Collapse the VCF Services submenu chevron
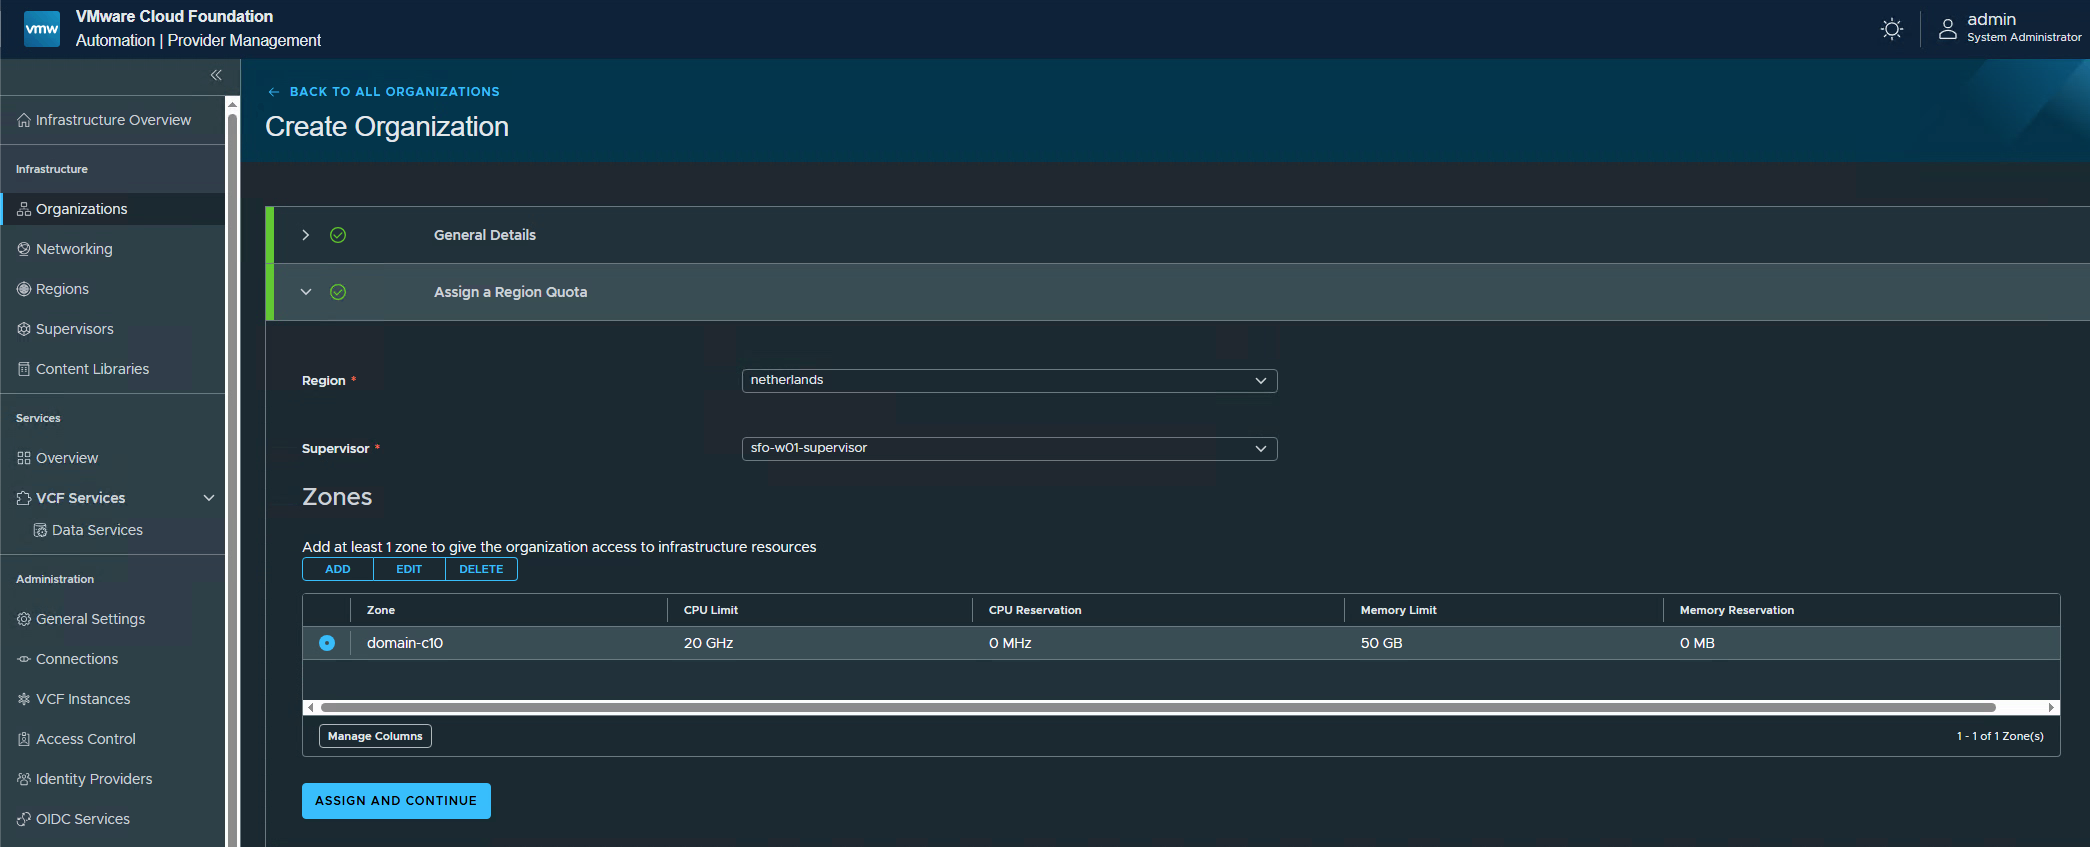Screen dimensions: 2090x847 click(x=209, y=498)
